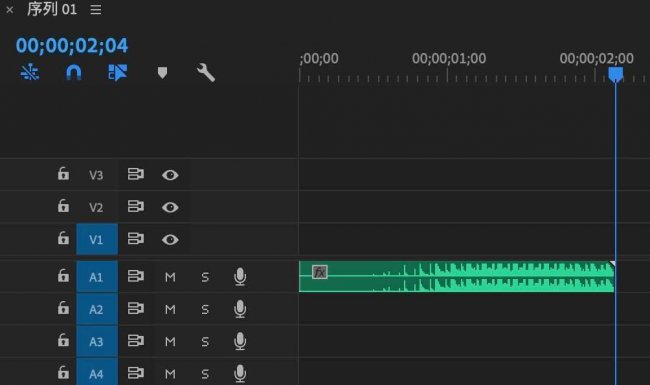
Task: Toggle A2 track targeting
Action: (x=97, y=309)
